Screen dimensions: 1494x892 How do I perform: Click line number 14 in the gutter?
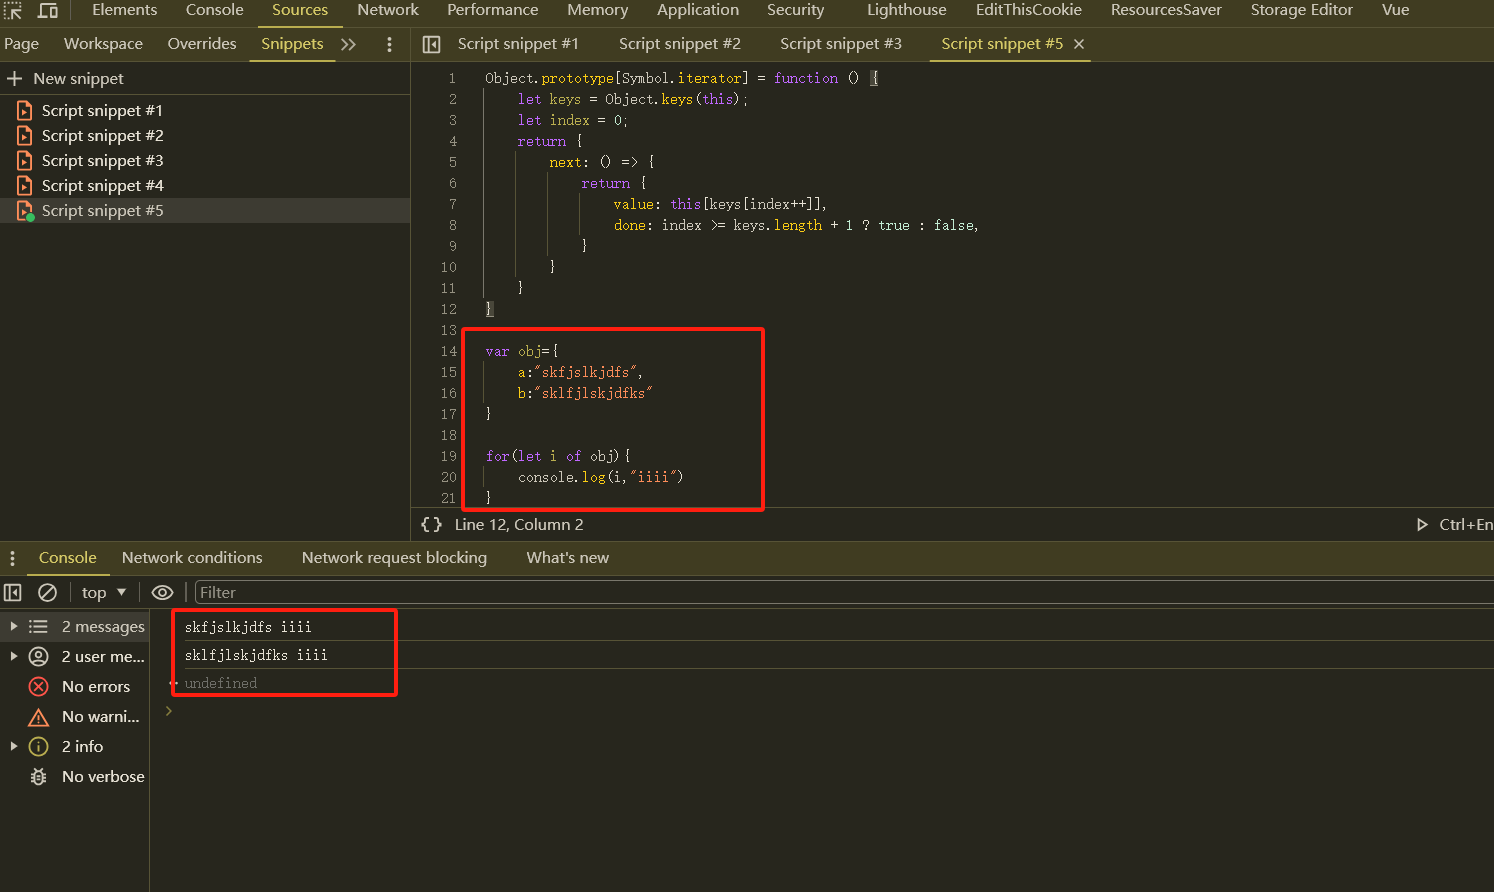click(x=448, y=351)
